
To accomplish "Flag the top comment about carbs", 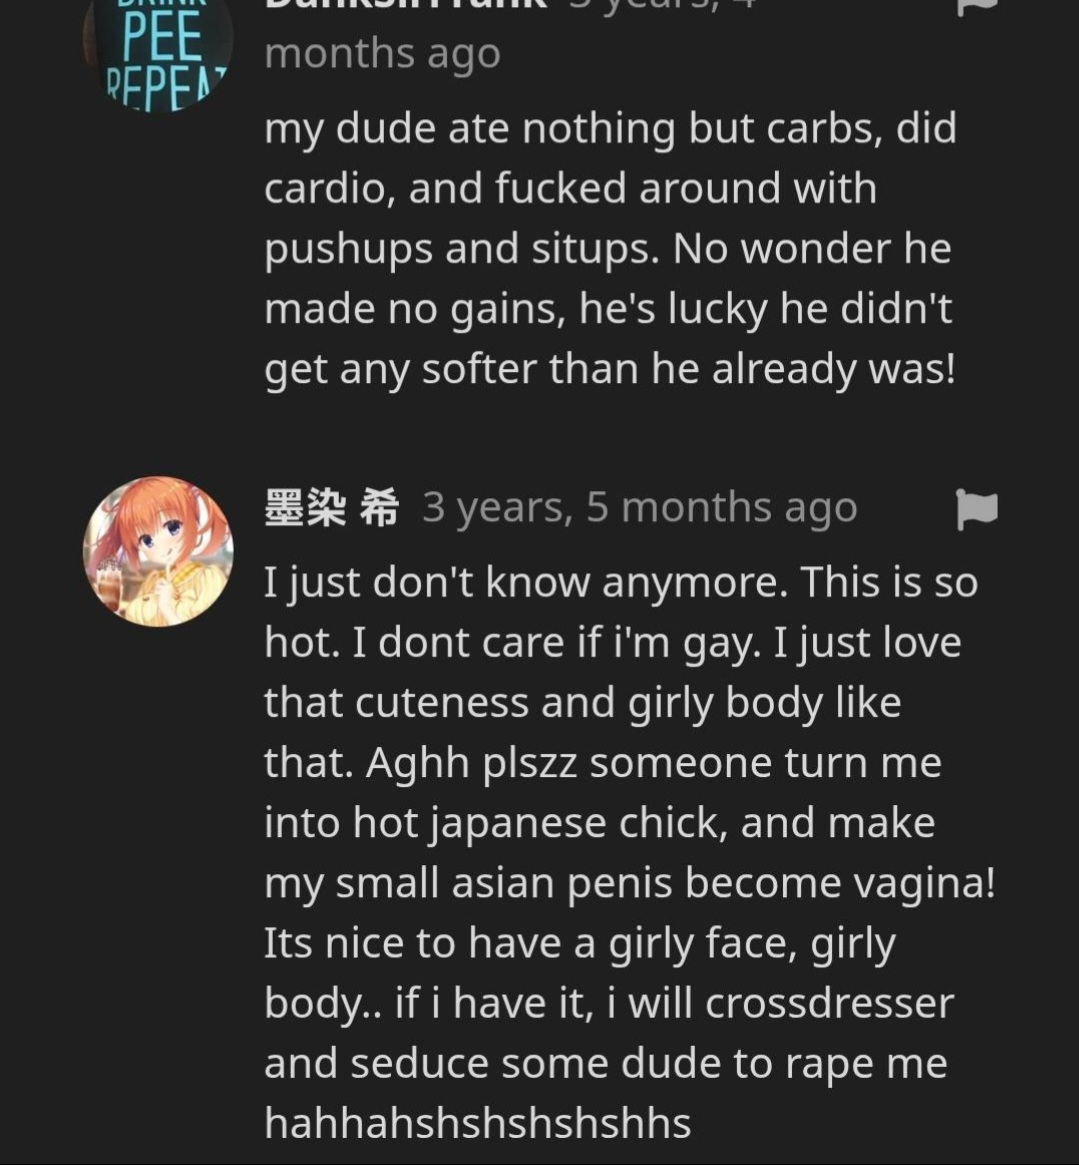I will pyautogui.click(x=976, y=6).
